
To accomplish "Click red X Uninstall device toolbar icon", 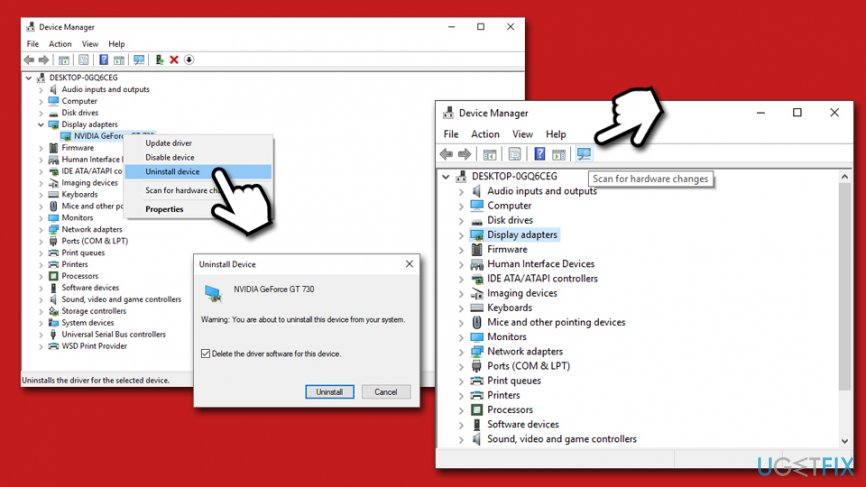I will pyautogui.click(x=174, y=60).
